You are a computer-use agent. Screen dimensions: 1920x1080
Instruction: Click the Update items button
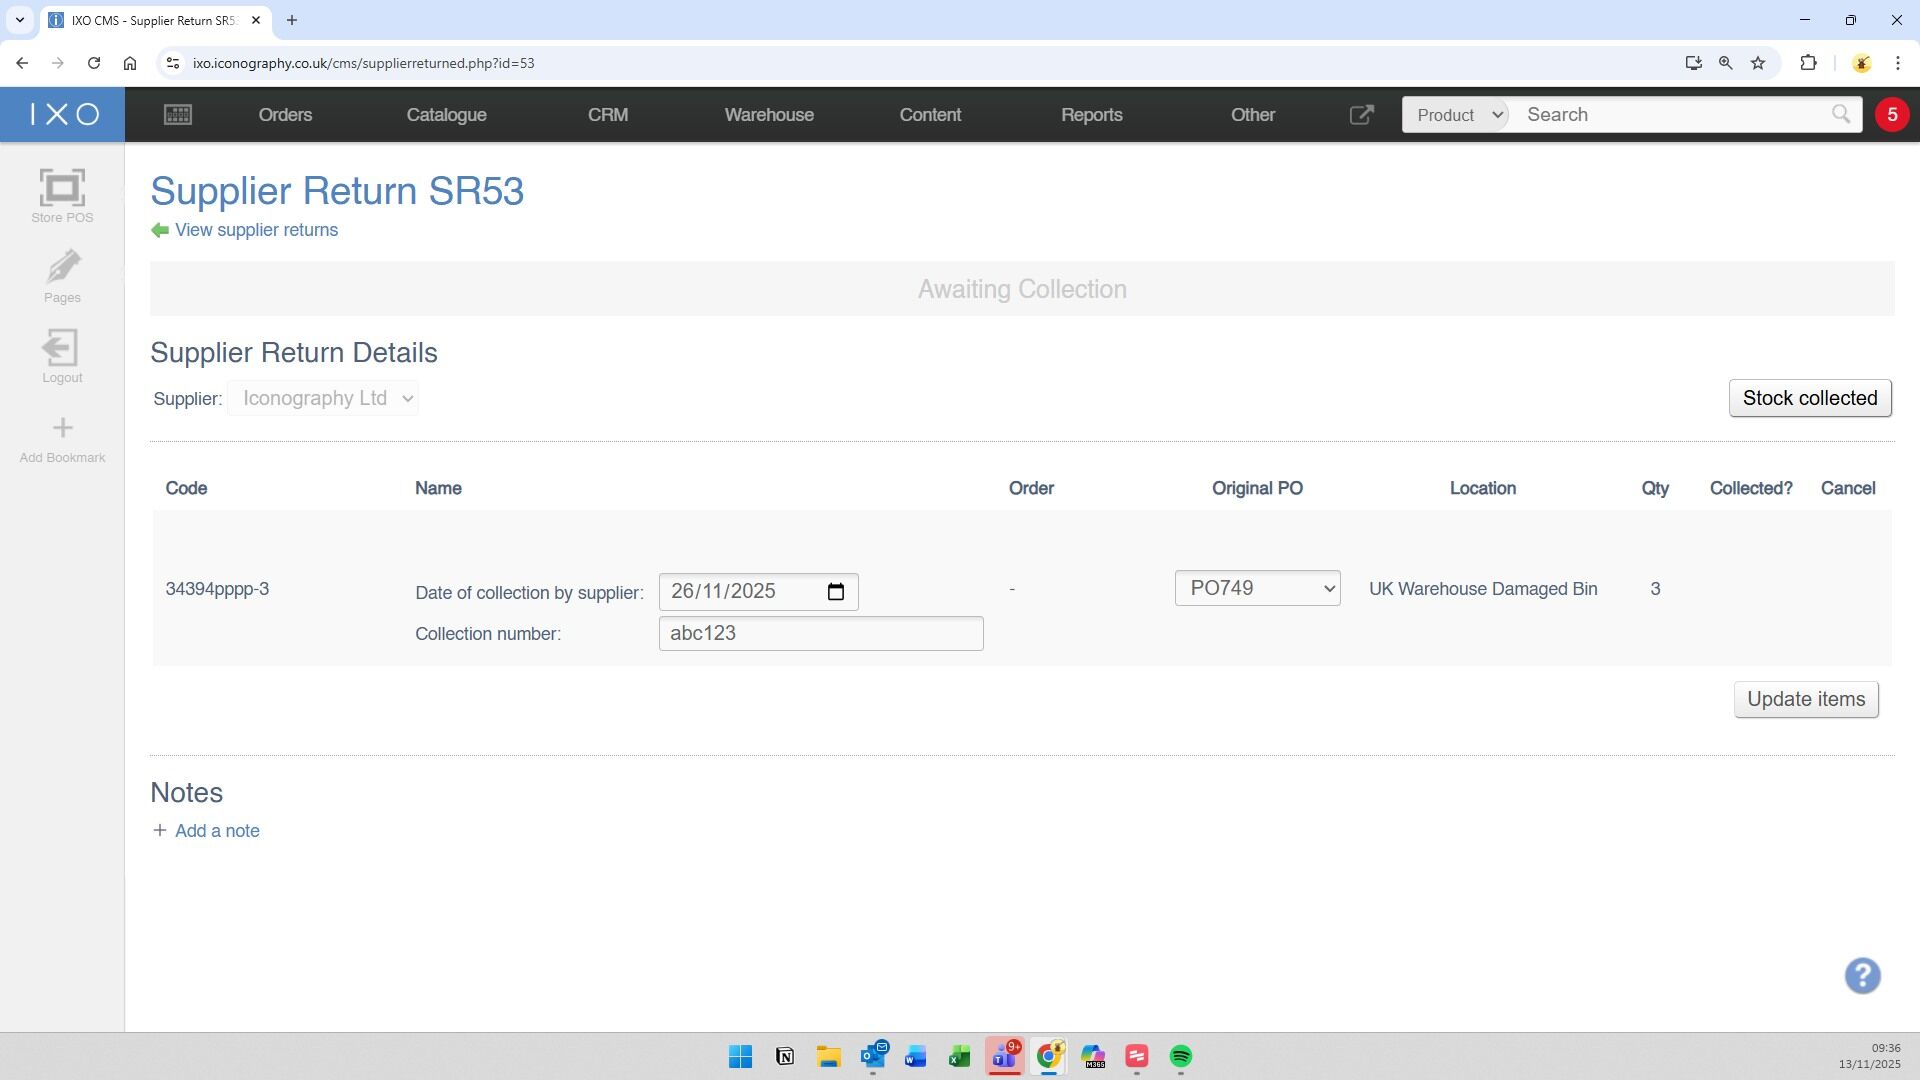[x=1805, y=699]
